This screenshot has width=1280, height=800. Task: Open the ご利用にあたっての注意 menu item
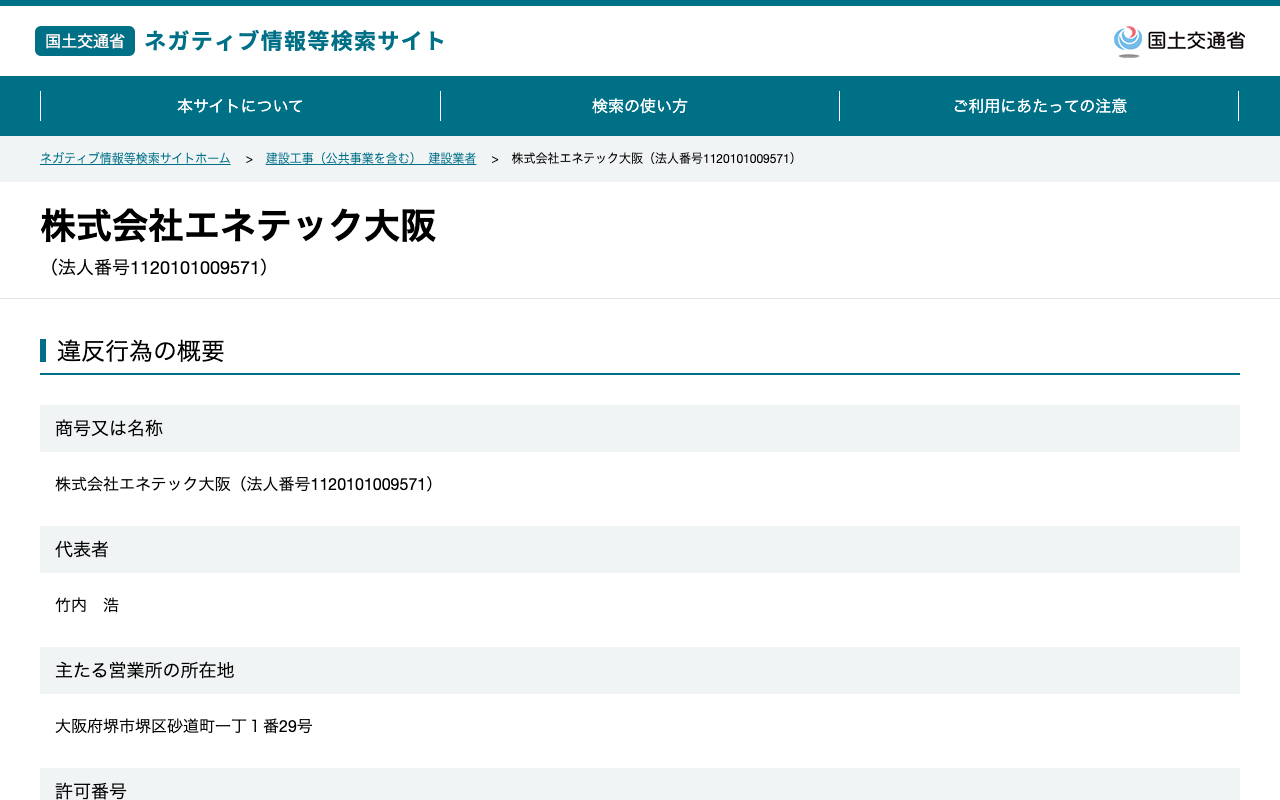(x=1040, y=106)
